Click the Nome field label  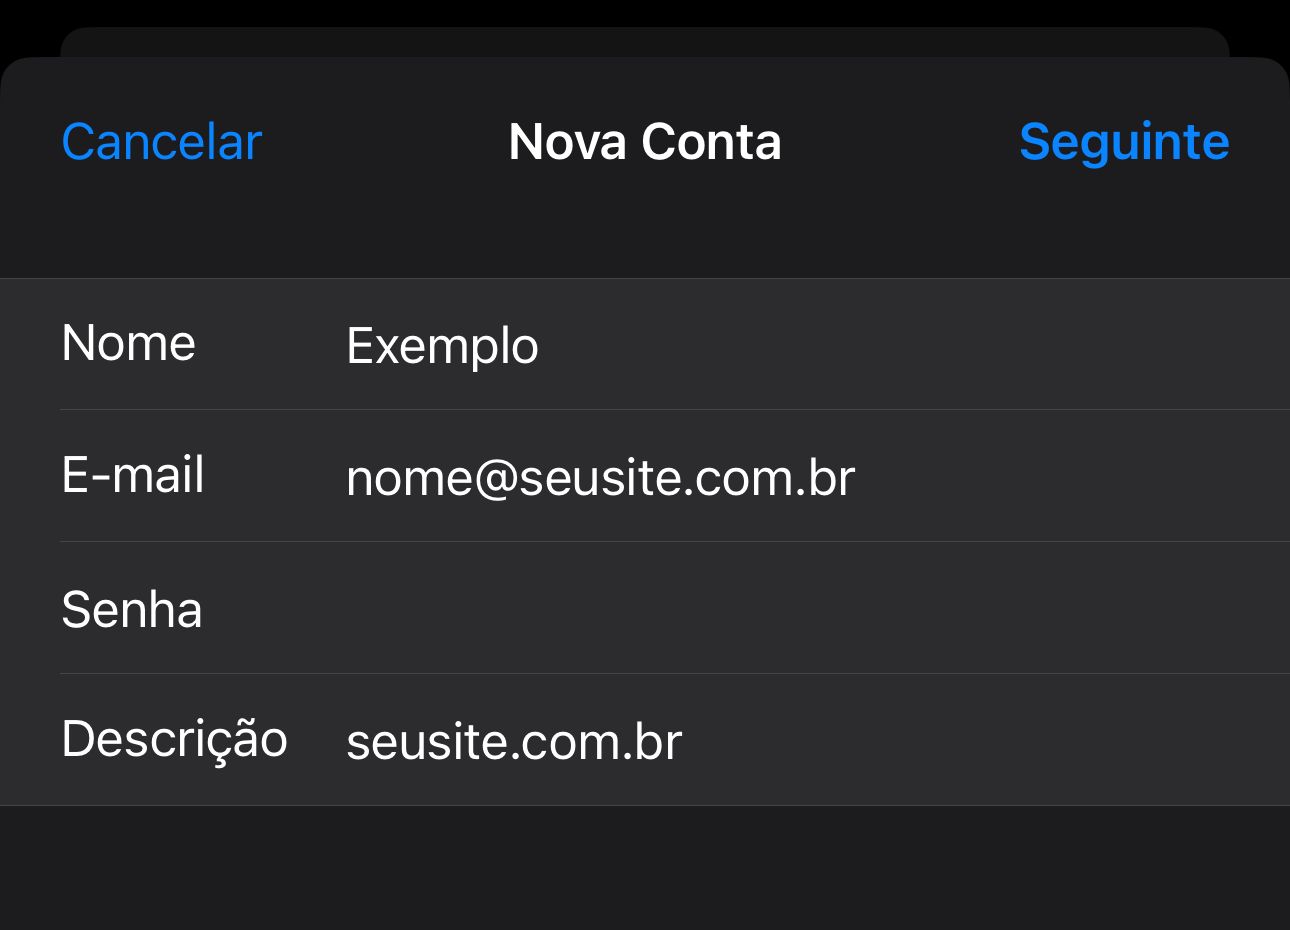128,344
